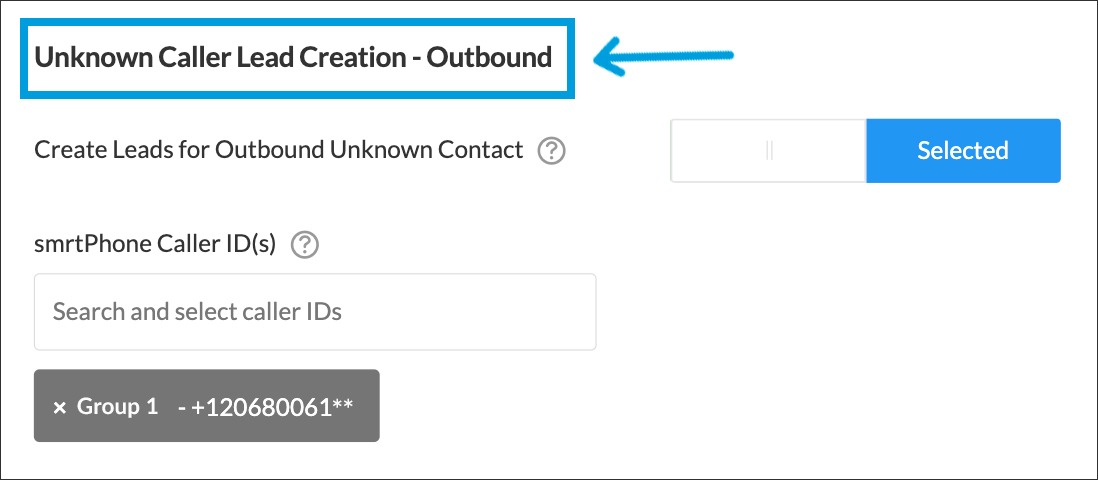Click the Selected toggle button
This screenshot has height=480, width=1098.
(x=962, y=151)
